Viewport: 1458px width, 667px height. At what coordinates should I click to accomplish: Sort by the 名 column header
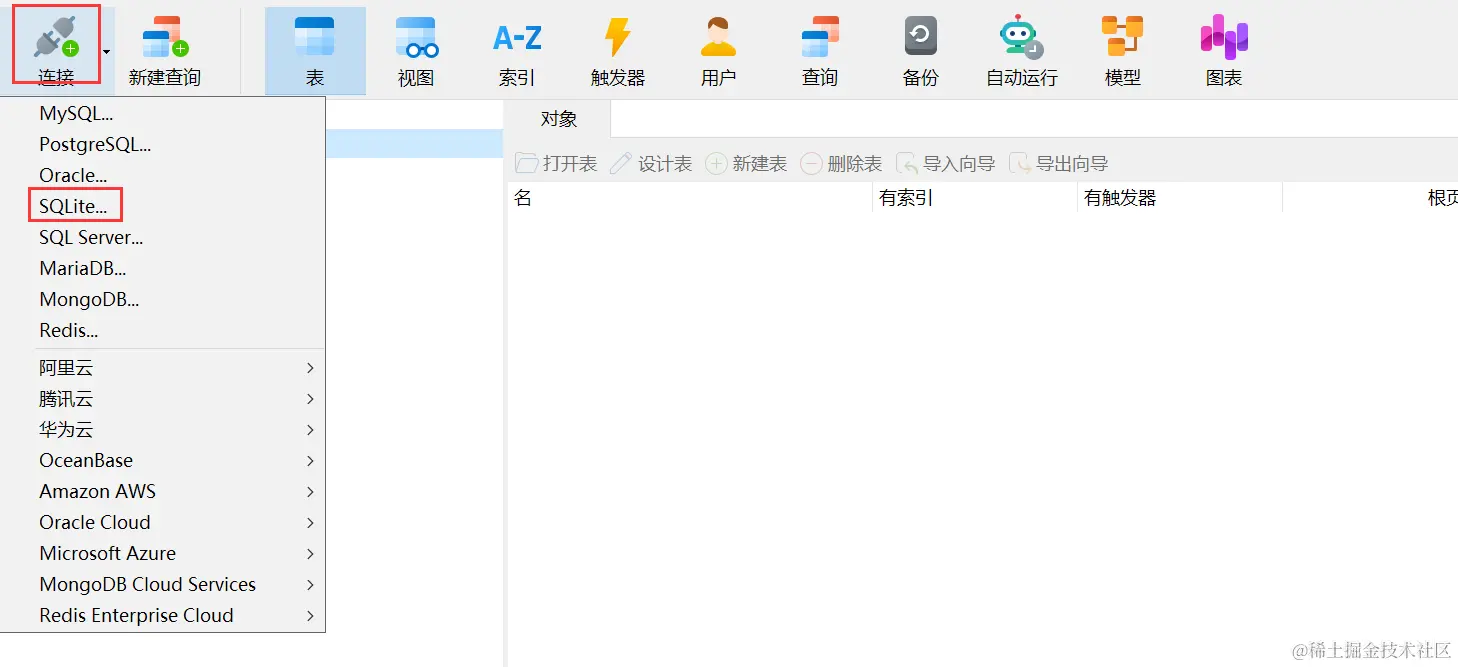(690, 198)
